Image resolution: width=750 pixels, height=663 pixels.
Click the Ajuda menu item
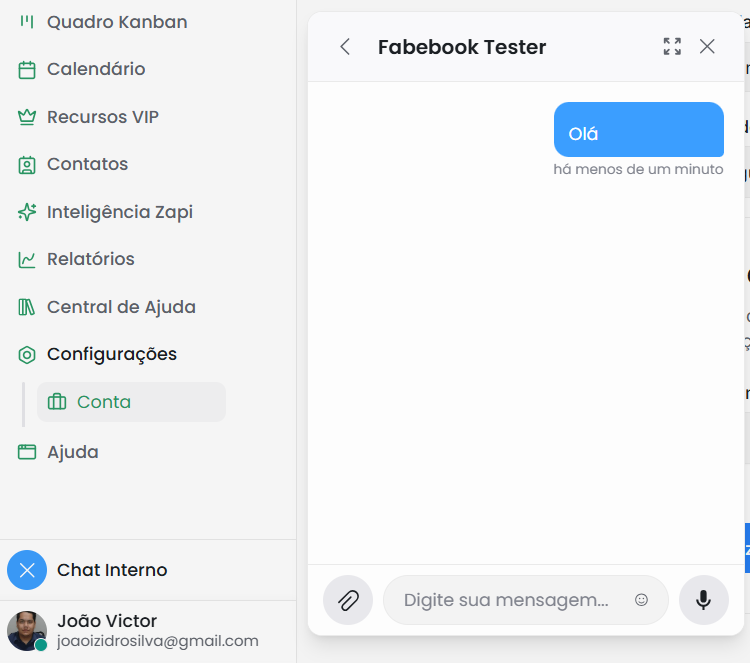(73, 452)
